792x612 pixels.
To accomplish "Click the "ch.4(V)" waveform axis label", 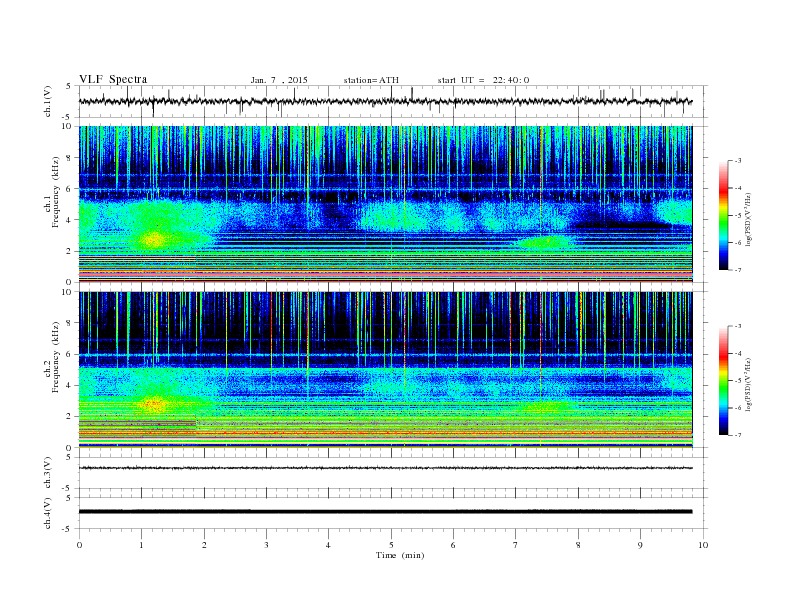I will (48, 514).
